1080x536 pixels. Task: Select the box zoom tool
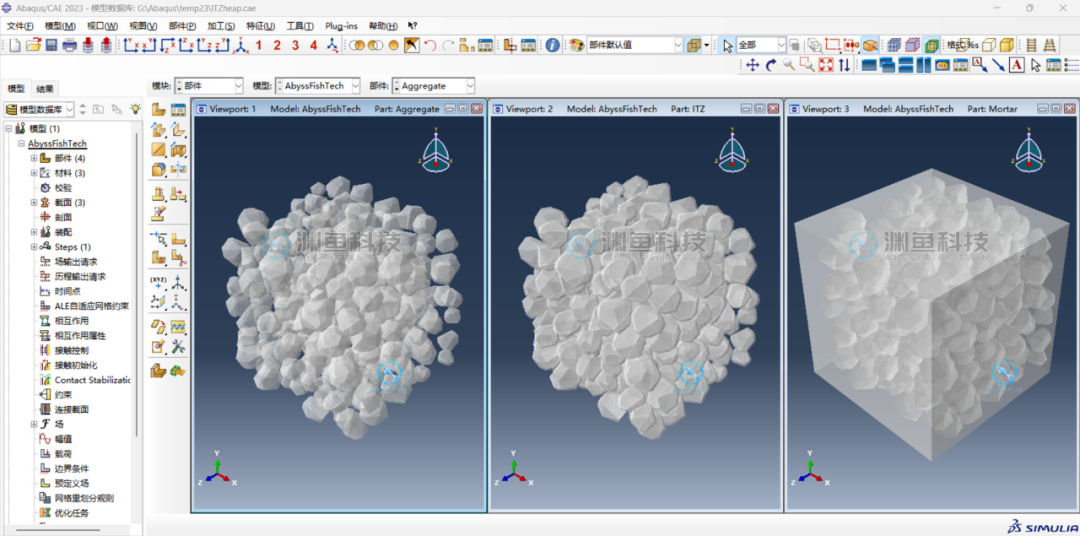tap(807, 65)
